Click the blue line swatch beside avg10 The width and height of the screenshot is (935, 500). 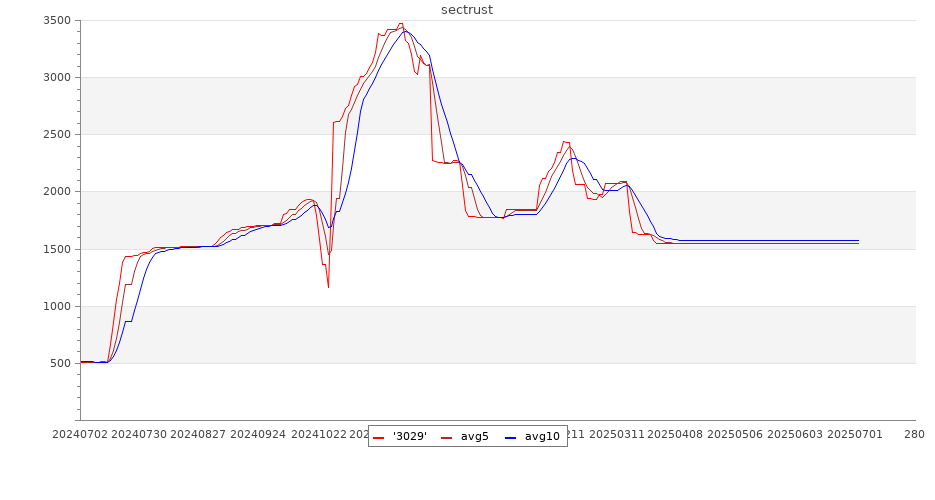point(510,437)
